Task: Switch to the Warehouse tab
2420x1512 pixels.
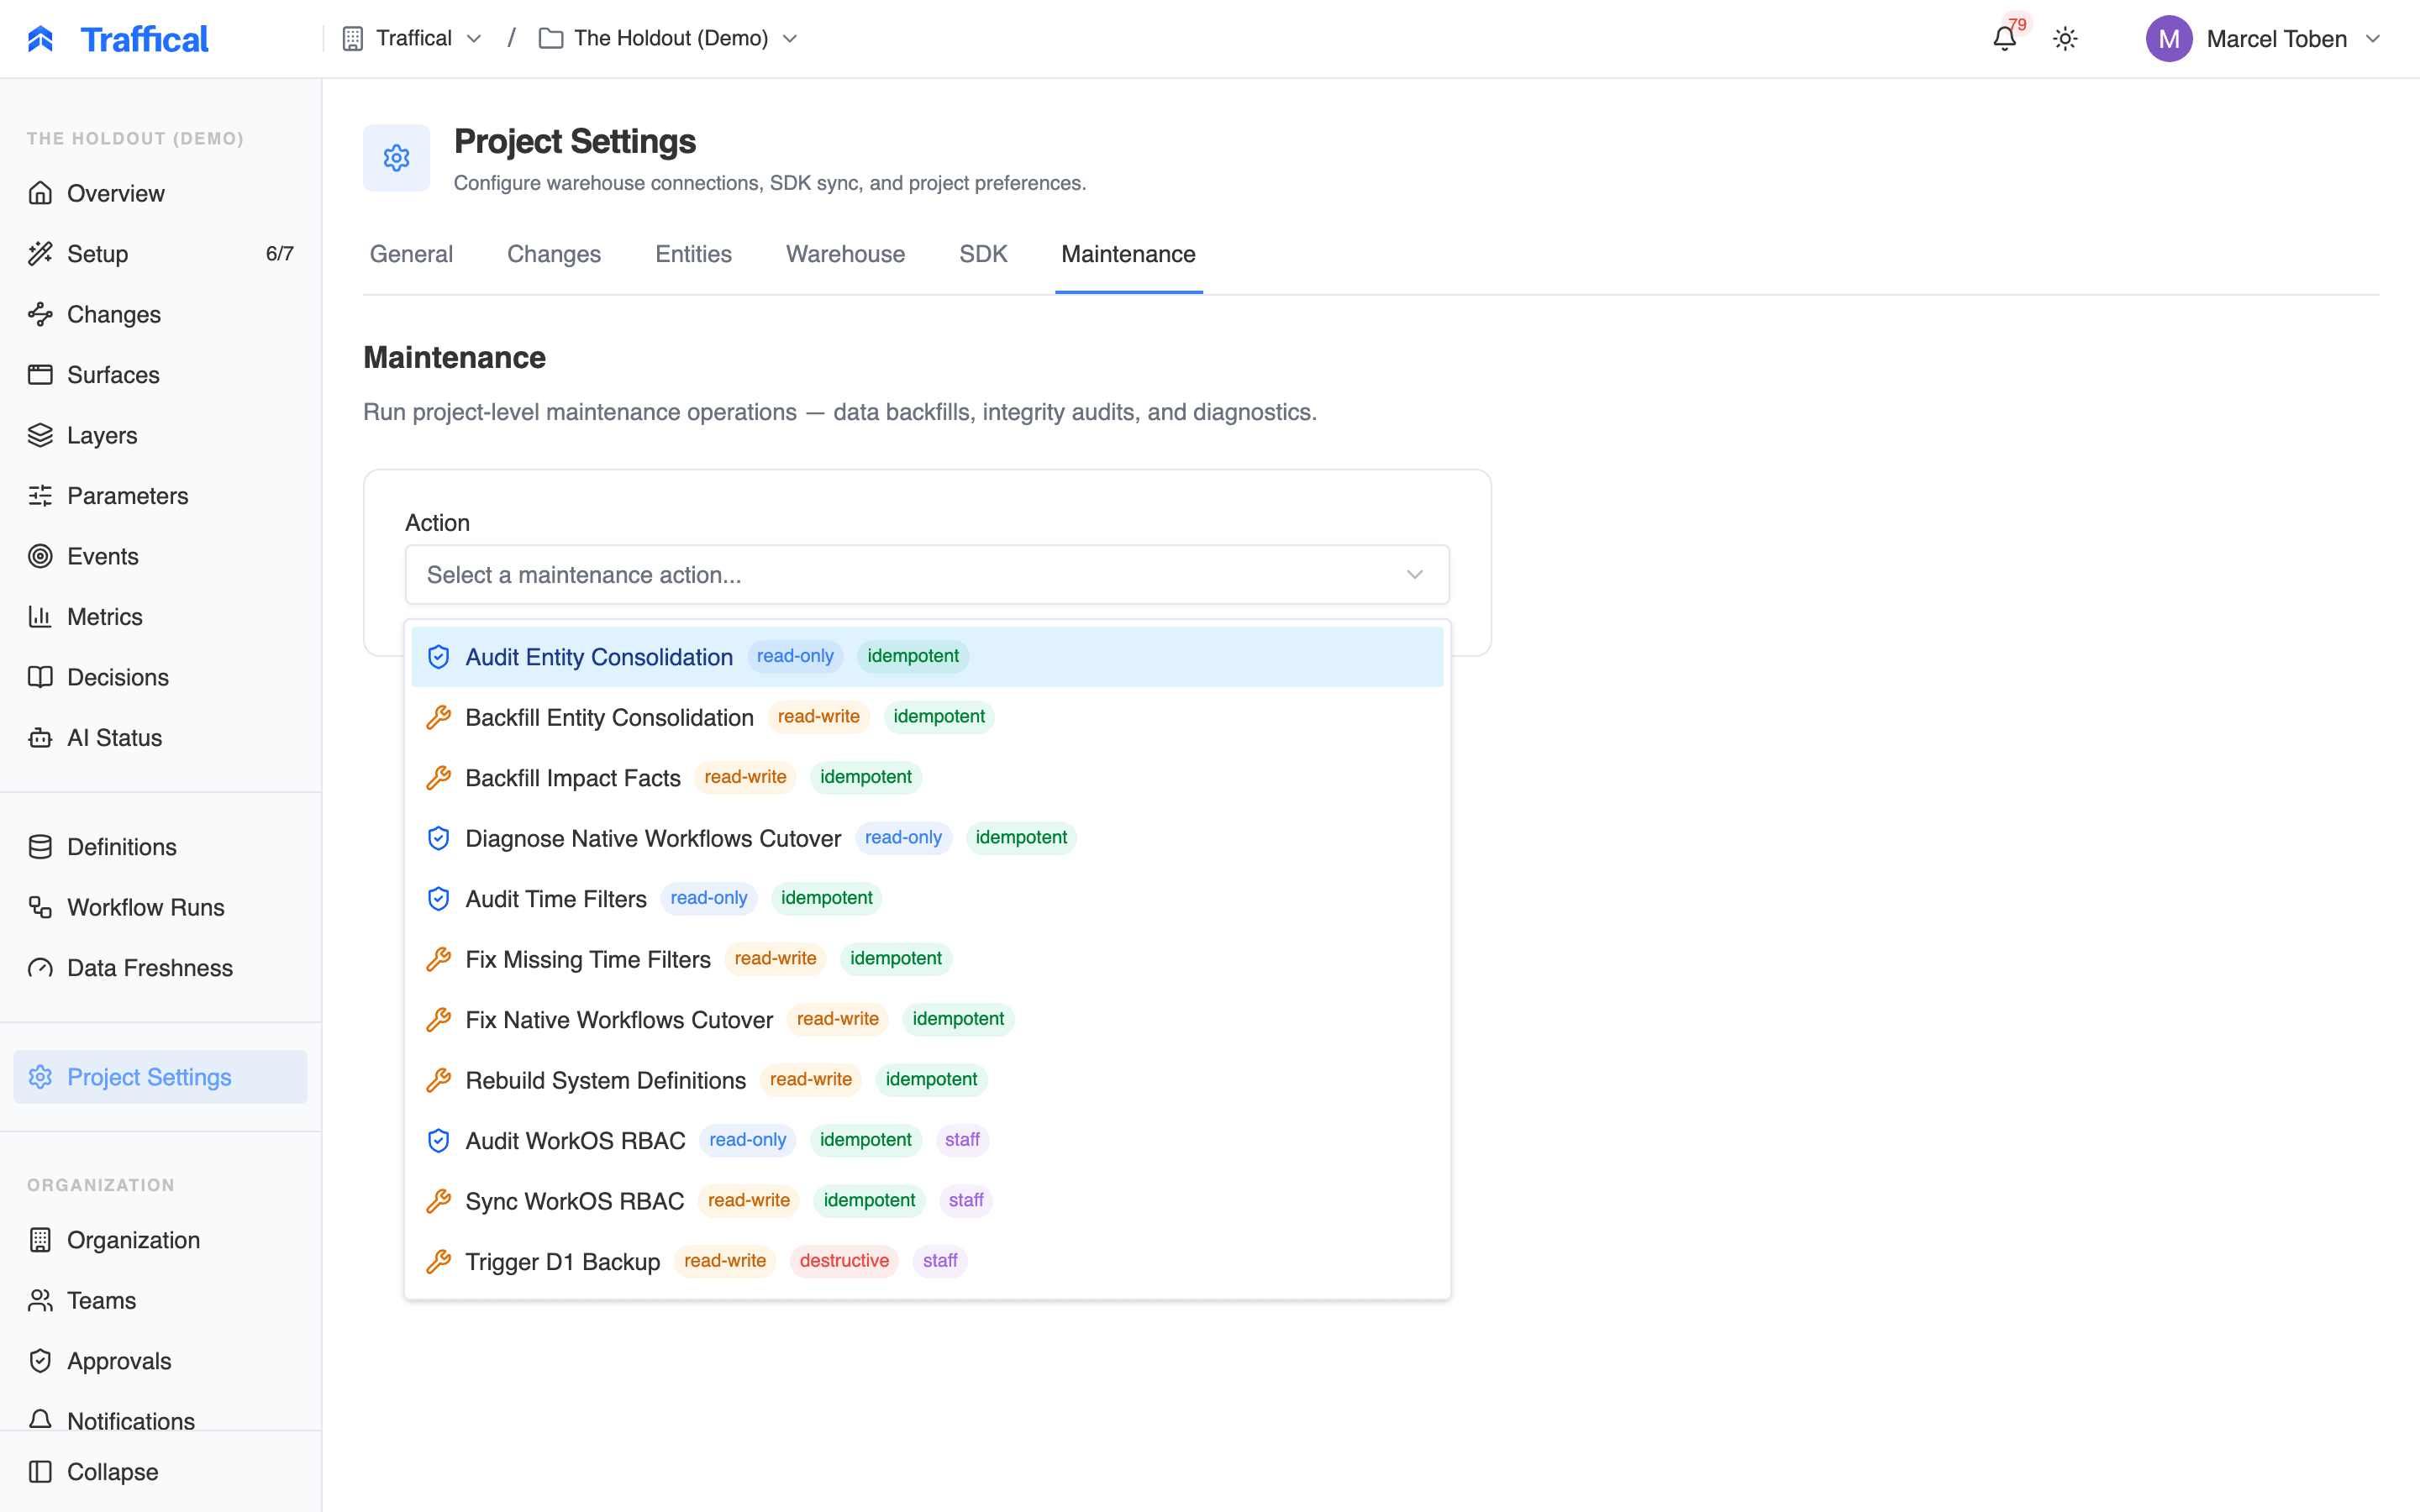Action: point(845,254)
